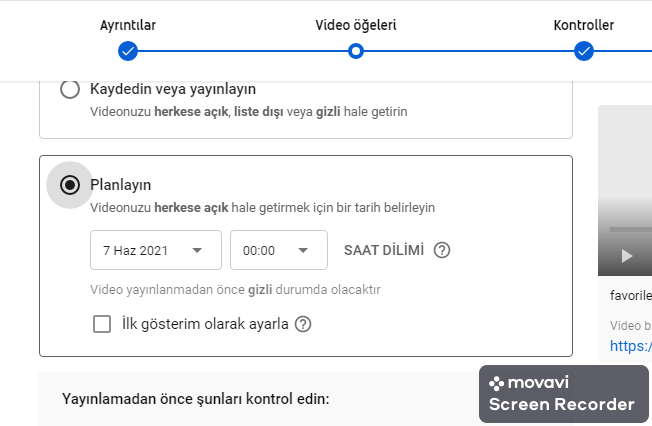
Task: Click the SAAT DİLİMİ button
Action: [x=384, y=250]
